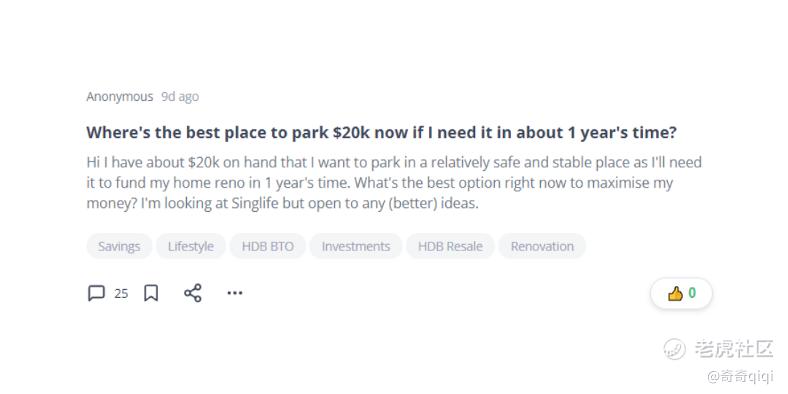Screen dimensions: 788x394
Task: Bookmark this post with the bookmark icon
Action: 151,293
